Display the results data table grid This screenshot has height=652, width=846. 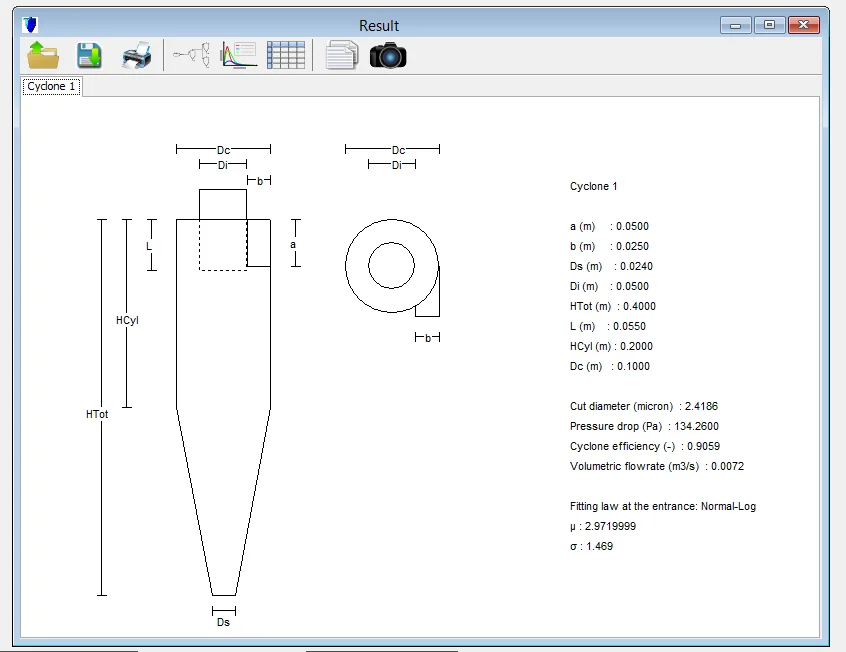tap(285, 55)
